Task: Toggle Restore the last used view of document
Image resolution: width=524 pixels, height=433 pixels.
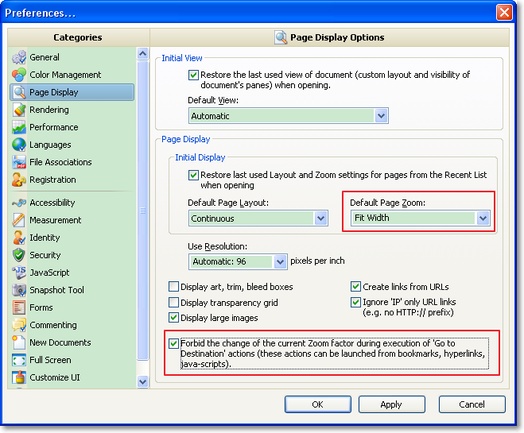Action: (x=193, y=75)
